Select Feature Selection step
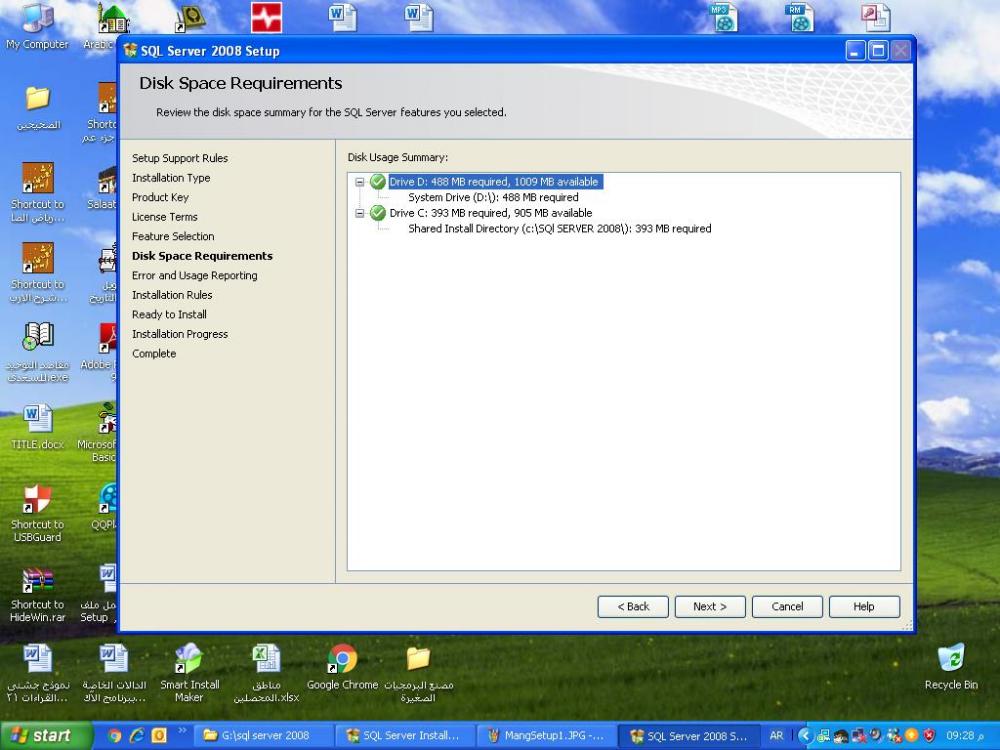Image resolution: width=1000 pixels, height=750 pixels. pos(173,236)
